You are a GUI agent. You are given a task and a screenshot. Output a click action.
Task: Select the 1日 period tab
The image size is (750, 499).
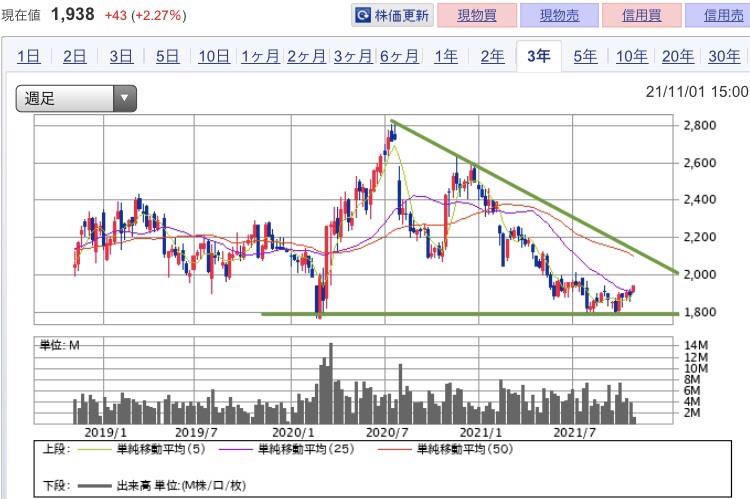[28, 56]
